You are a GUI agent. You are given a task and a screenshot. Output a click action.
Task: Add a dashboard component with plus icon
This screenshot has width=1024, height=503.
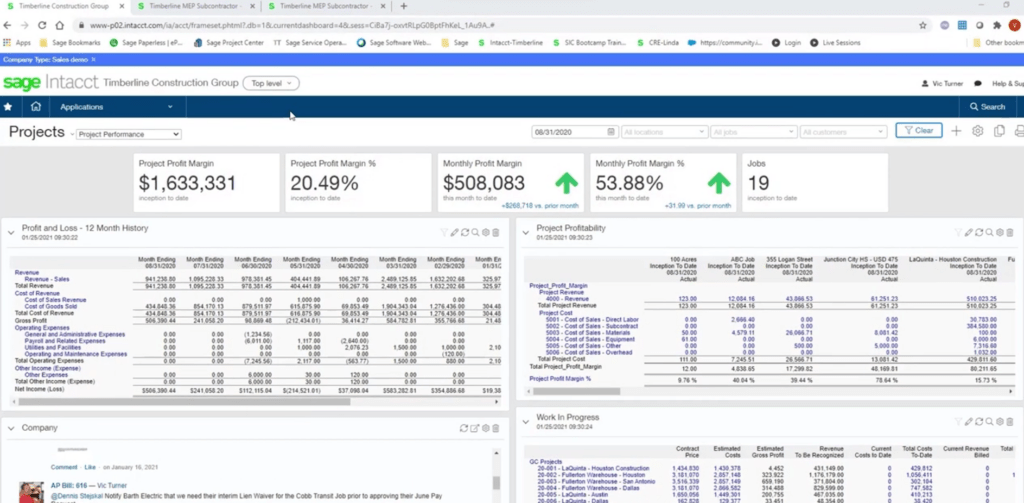[956, 131]
